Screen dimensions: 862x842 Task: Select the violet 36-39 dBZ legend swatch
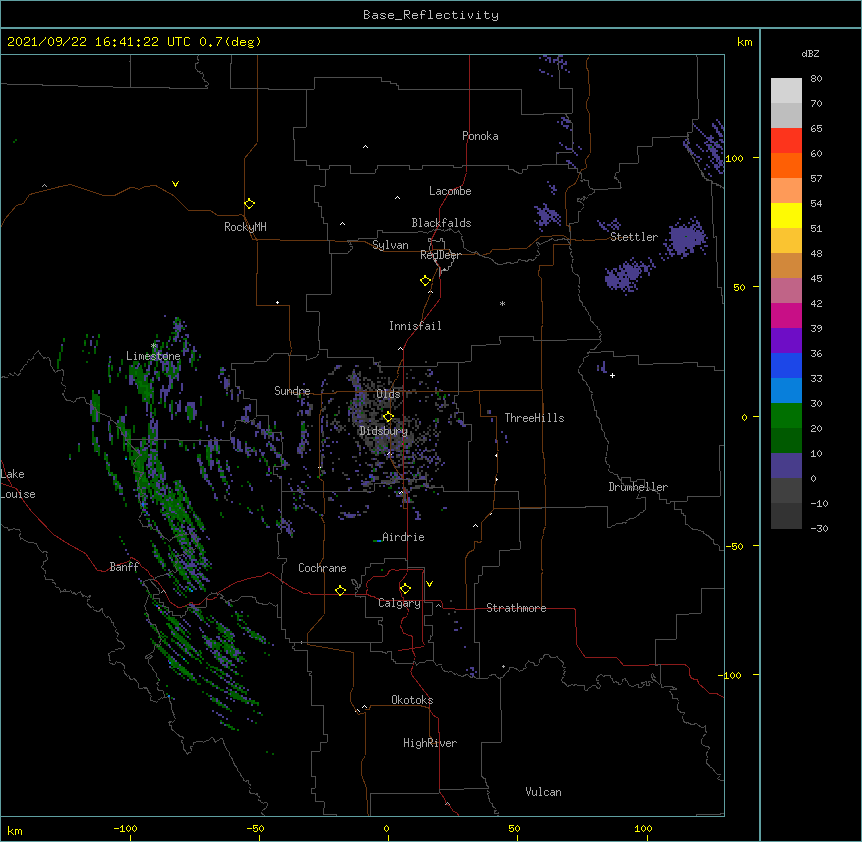[786, 341]
